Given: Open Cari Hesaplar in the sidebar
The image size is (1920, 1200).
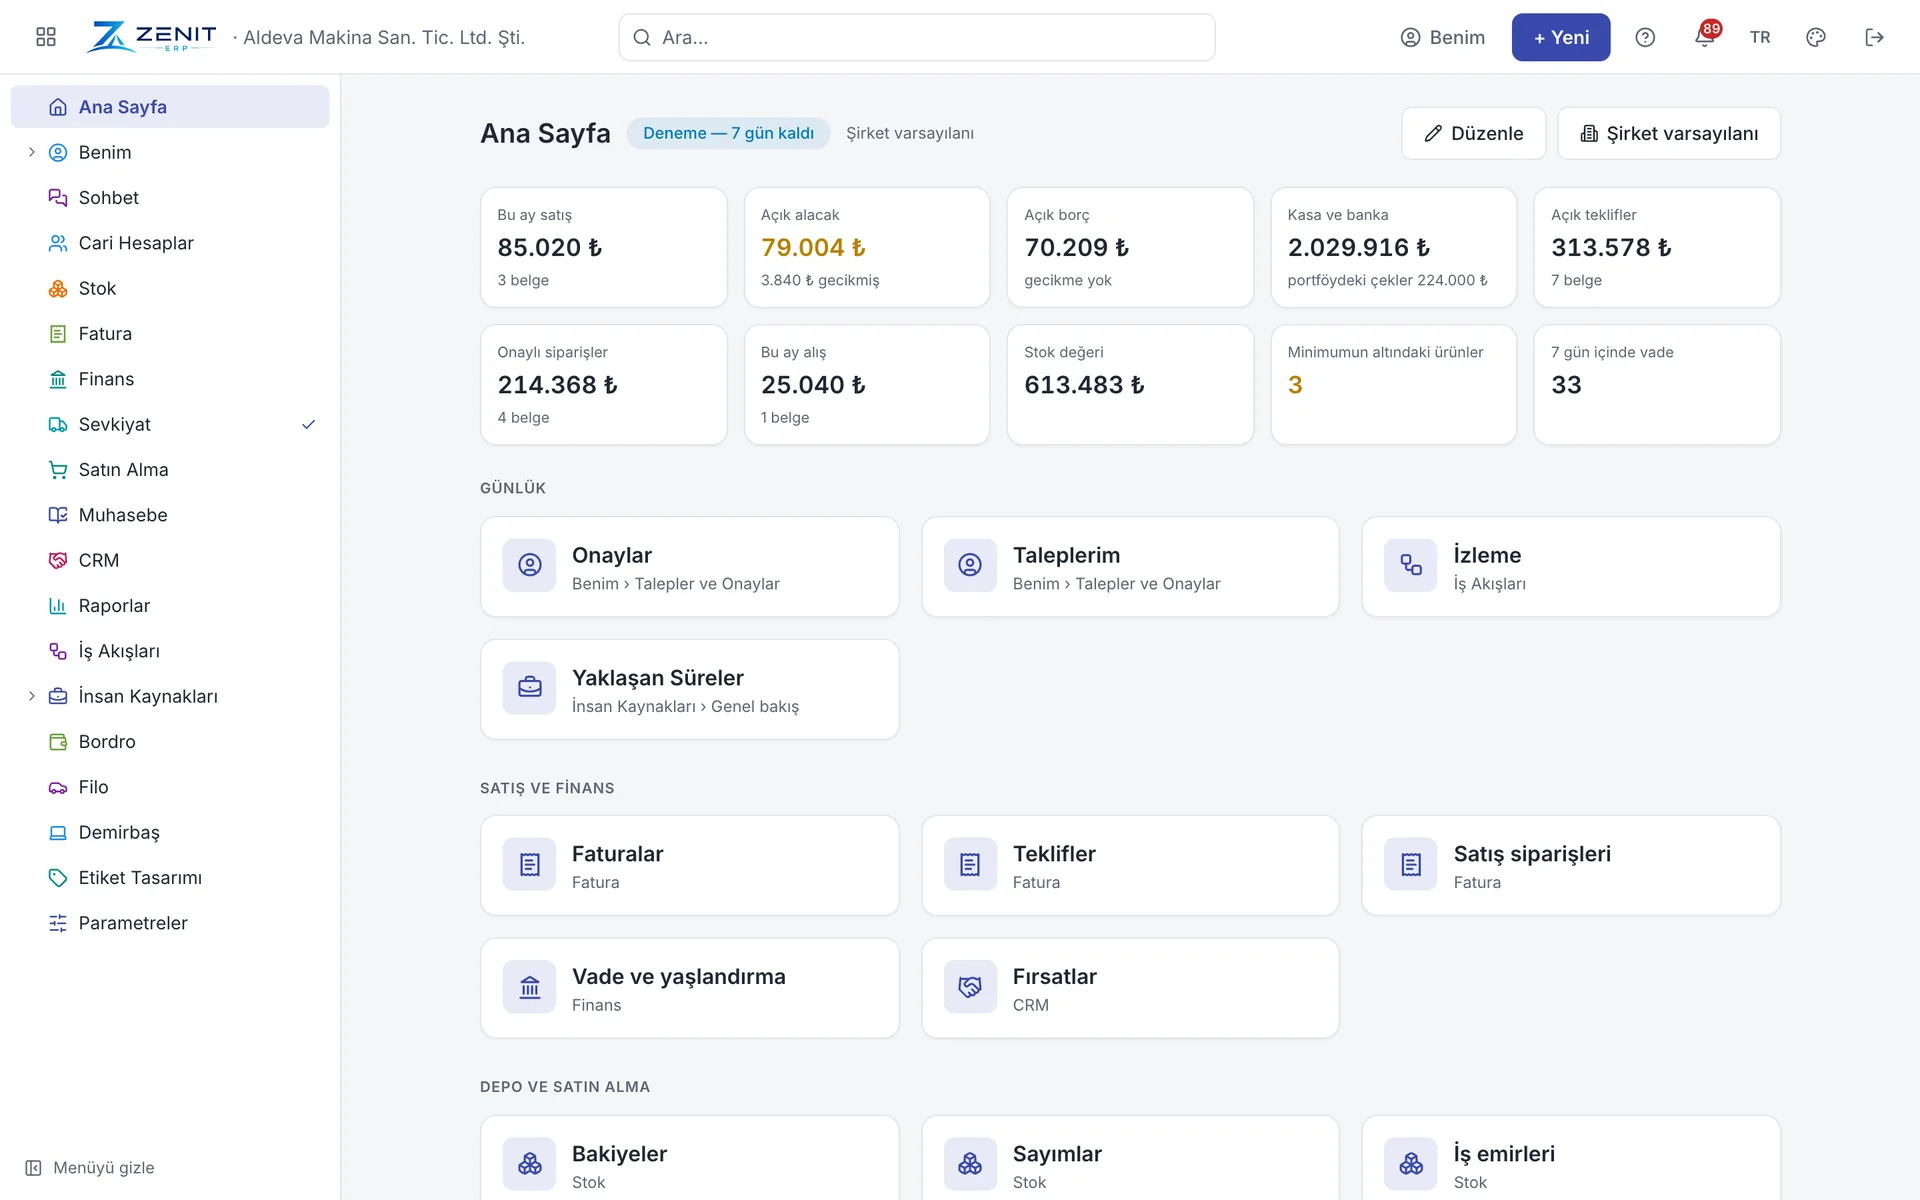Looking at the screenshot, I should (170, 243).
